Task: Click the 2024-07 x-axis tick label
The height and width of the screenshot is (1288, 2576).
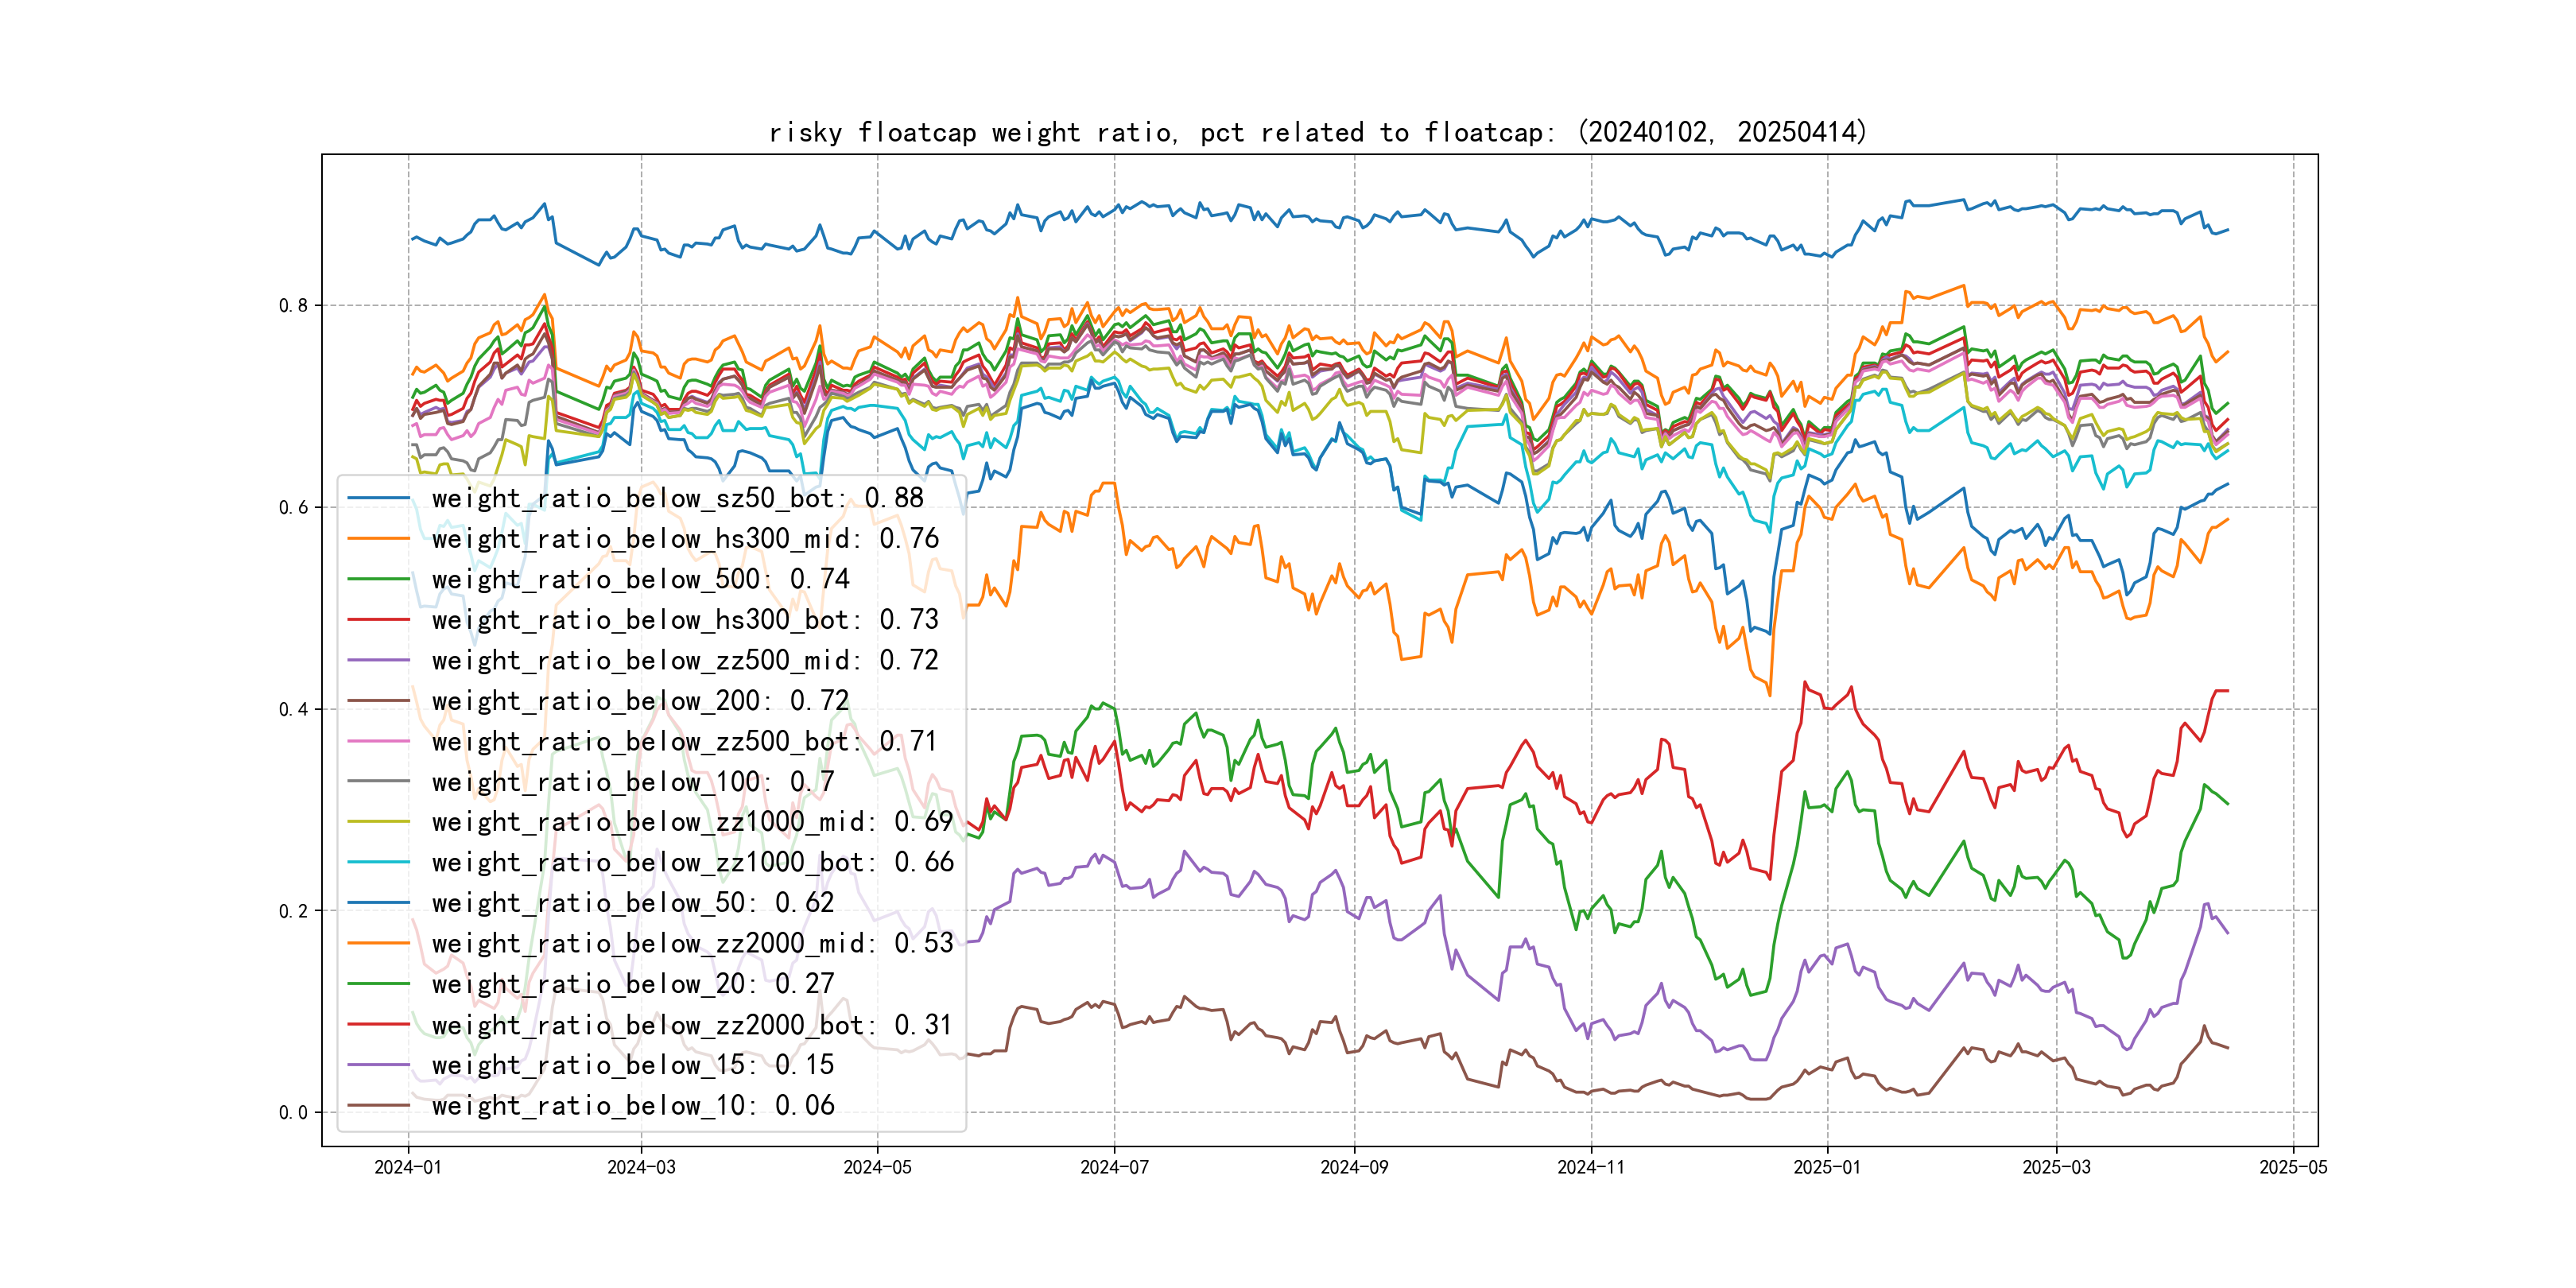Action: [x=1114, y=1167]
